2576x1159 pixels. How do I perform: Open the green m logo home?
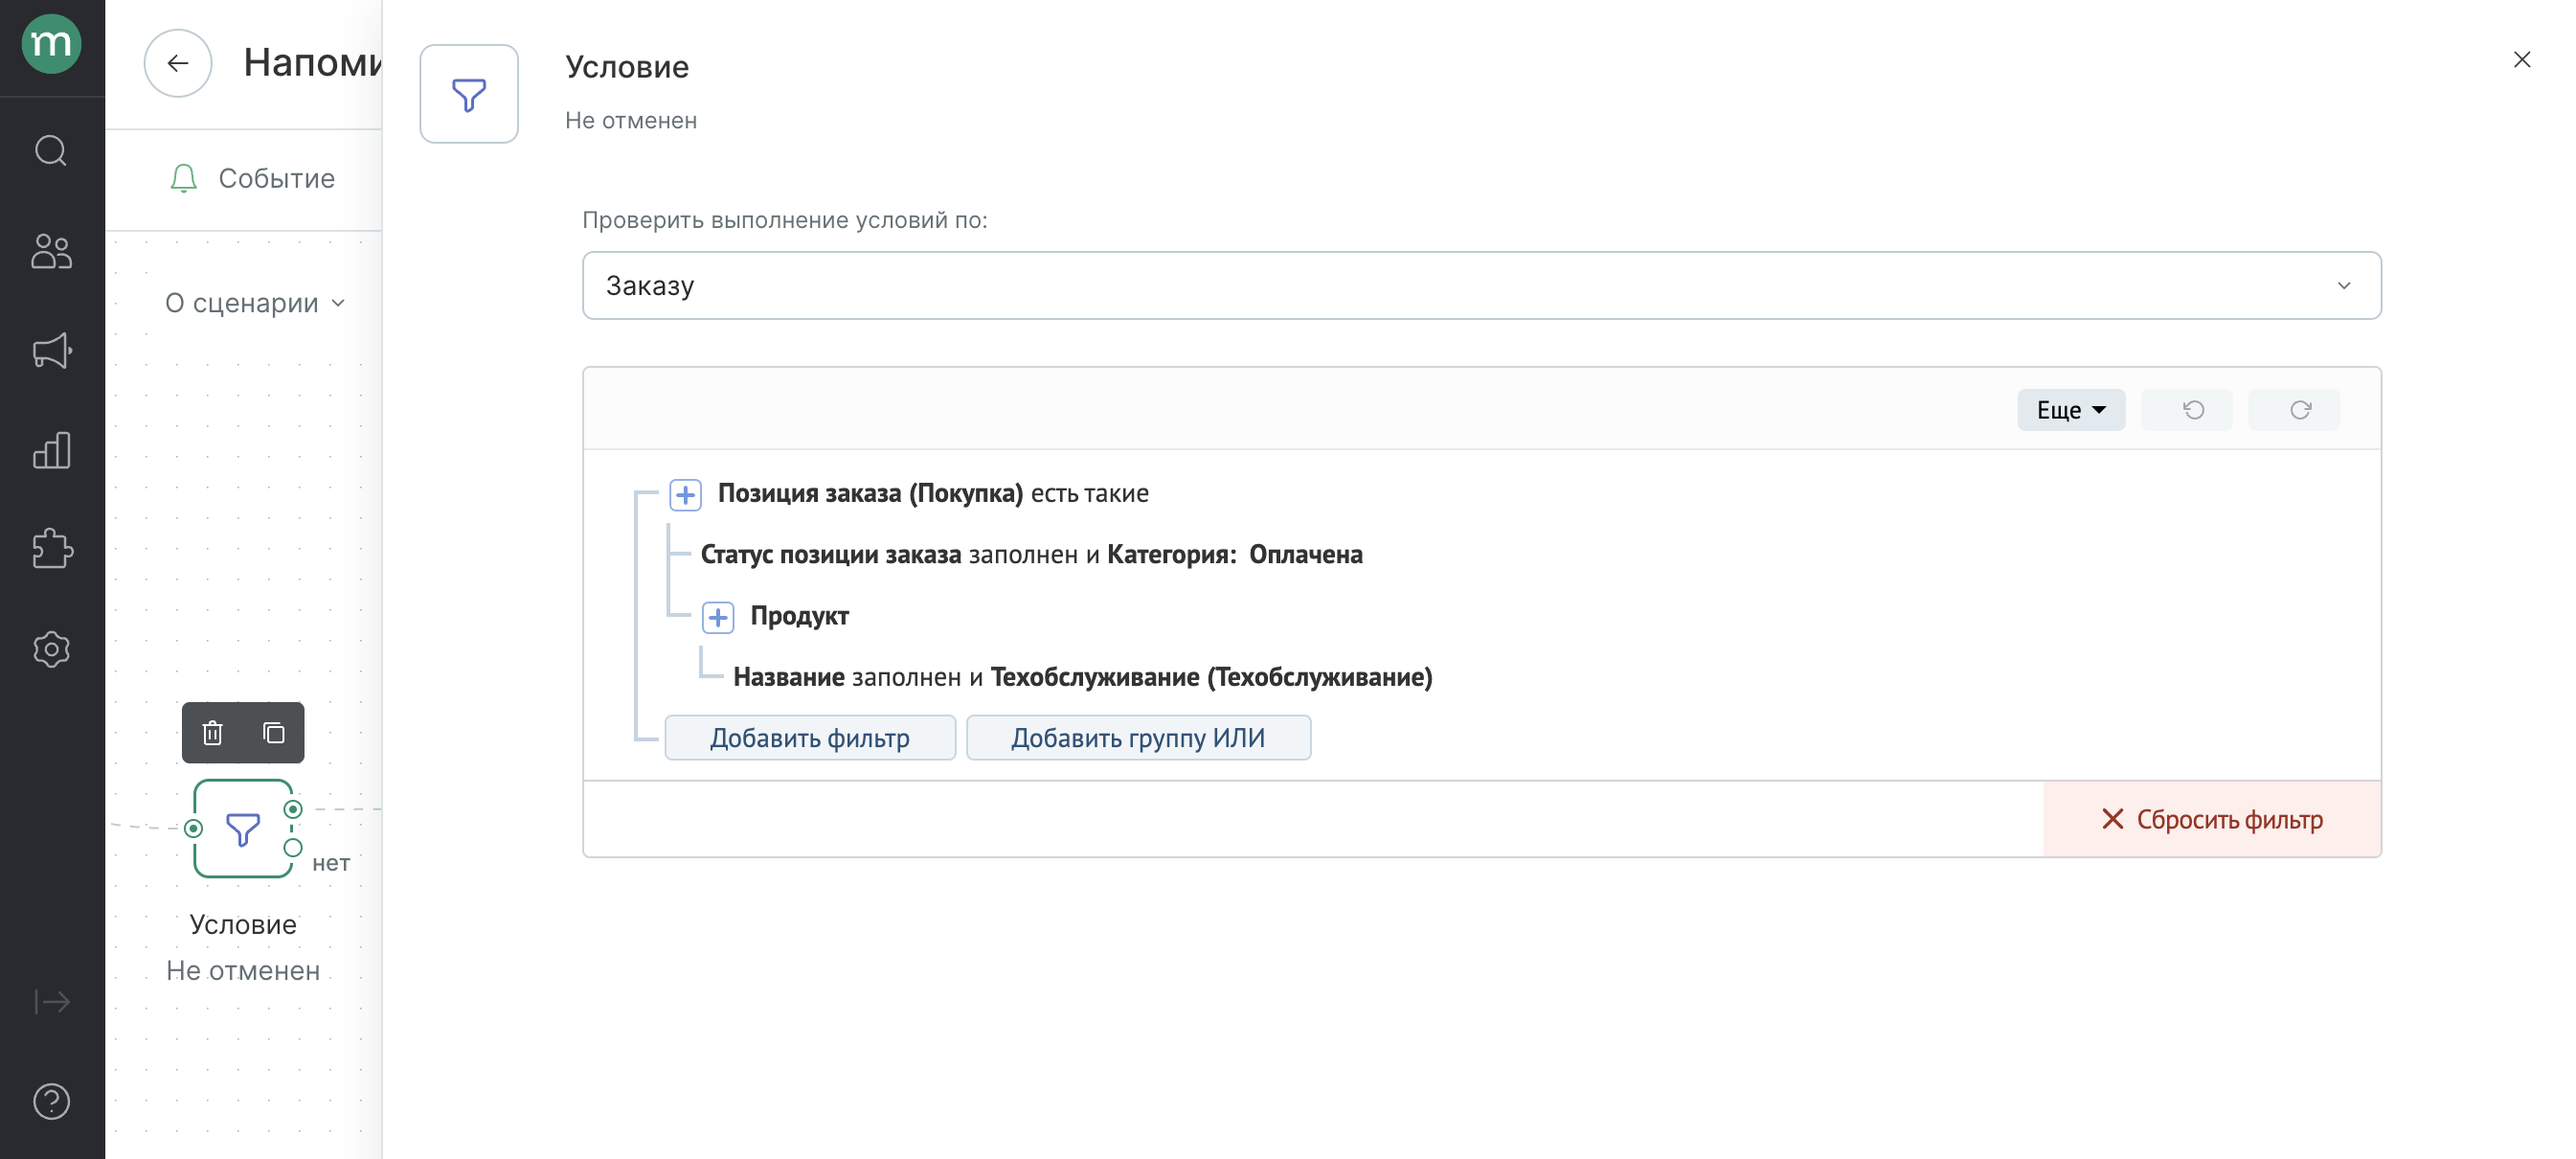click(x=51, y=45)
